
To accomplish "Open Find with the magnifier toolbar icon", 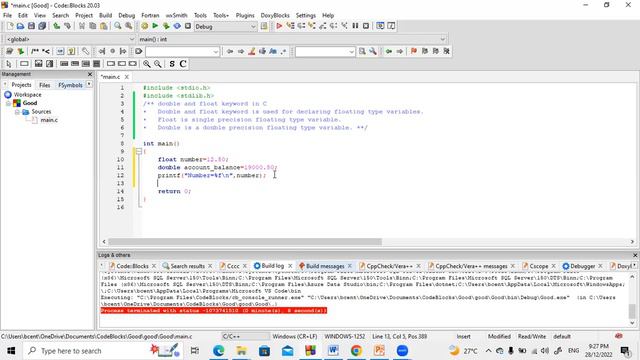I will point(118,26).
